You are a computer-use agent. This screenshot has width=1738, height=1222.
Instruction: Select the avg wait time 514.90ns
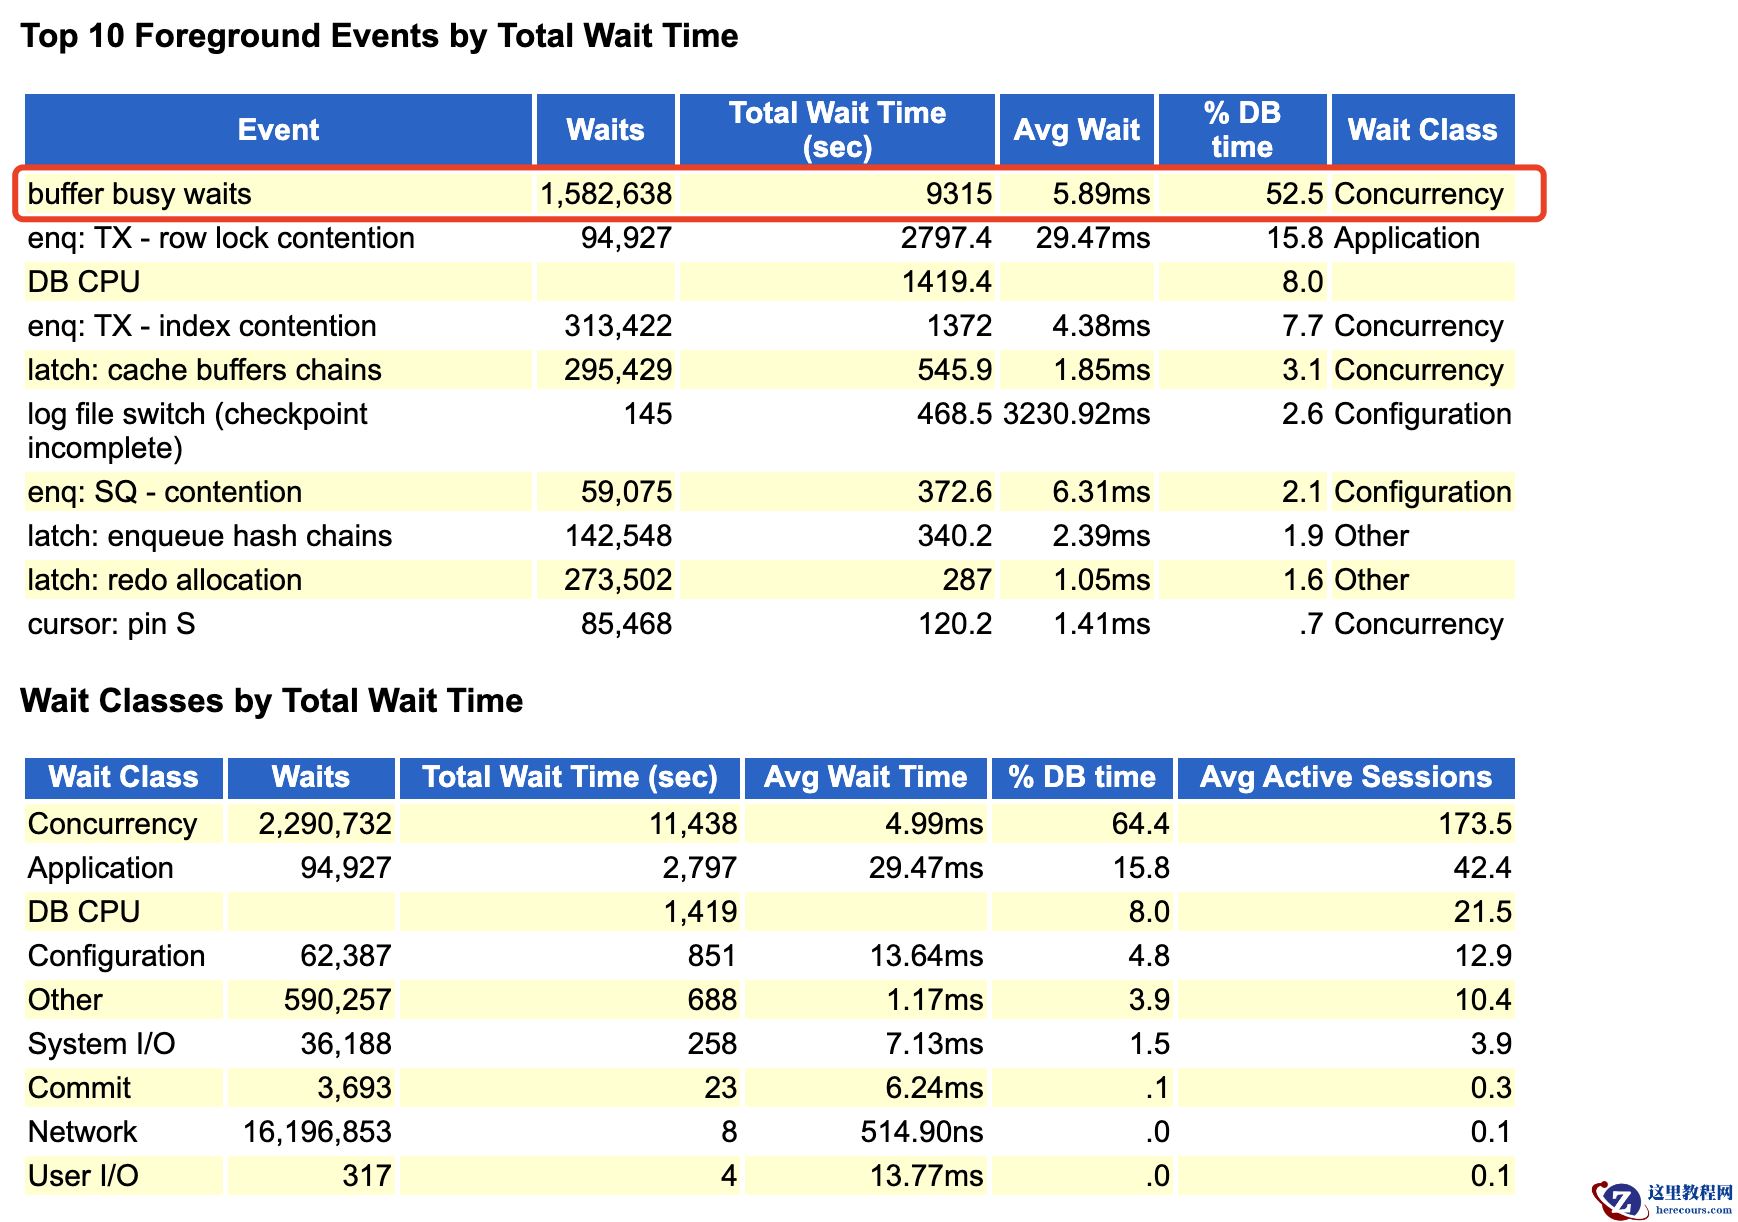[922, 1132]
